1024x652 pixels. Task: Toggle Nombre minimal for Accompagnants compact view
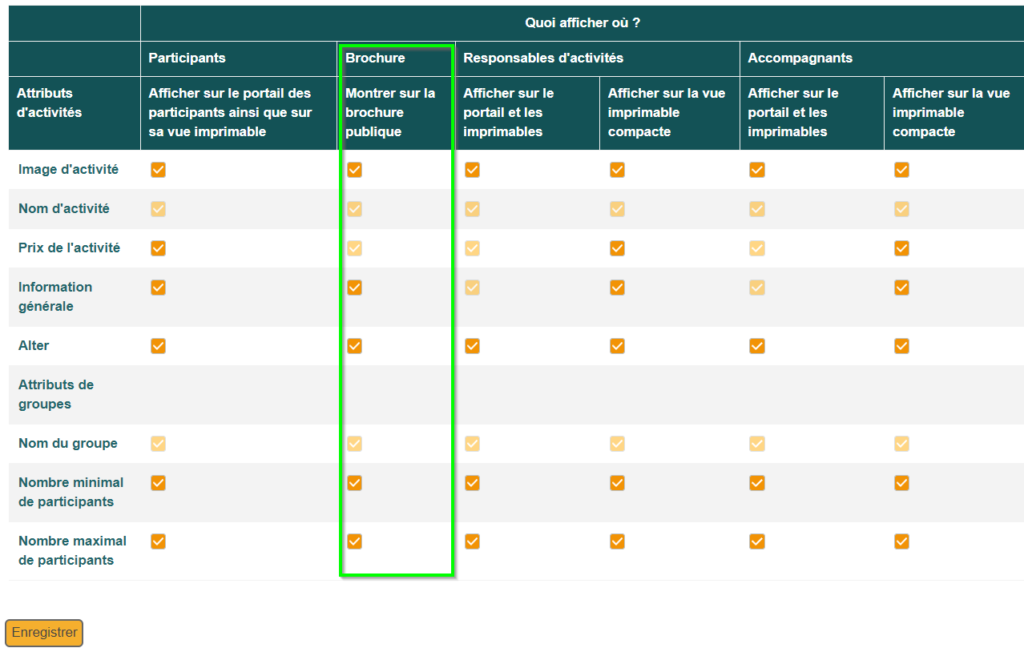point(902,483)
